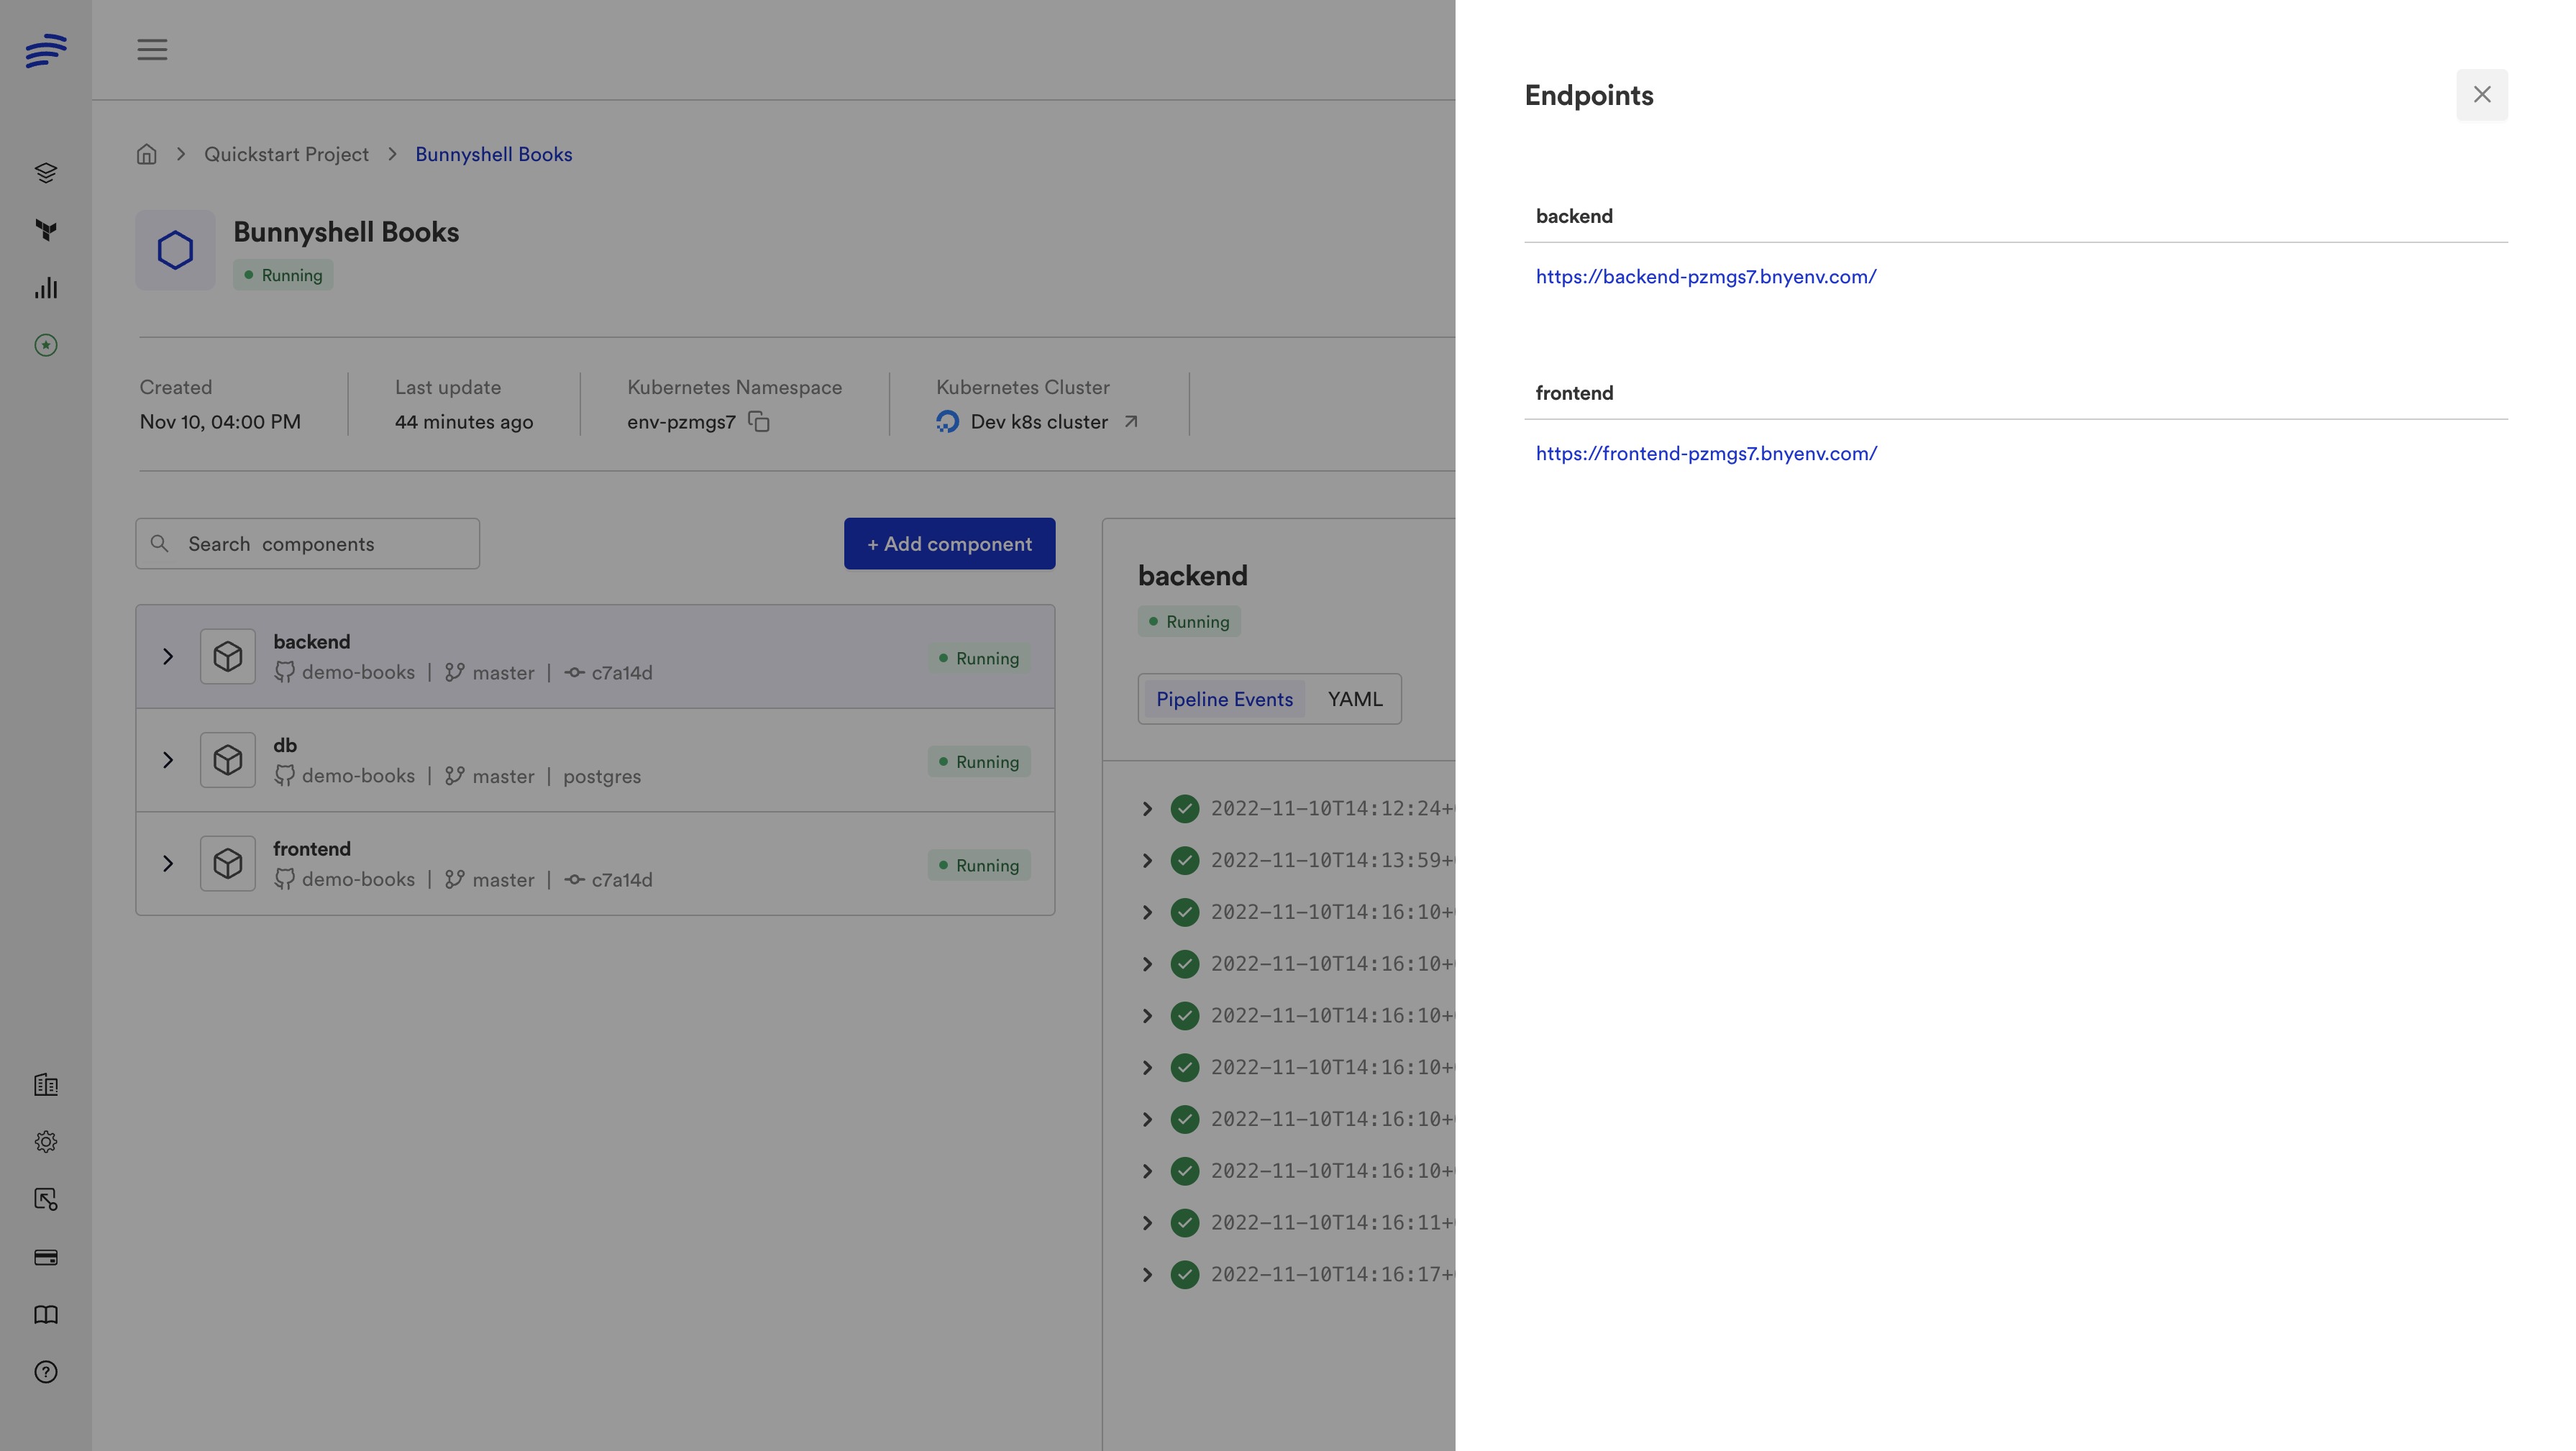Click the billing card sidebar icon
This screenshot has height=1451, width=2576.
tap(46, 1257)
